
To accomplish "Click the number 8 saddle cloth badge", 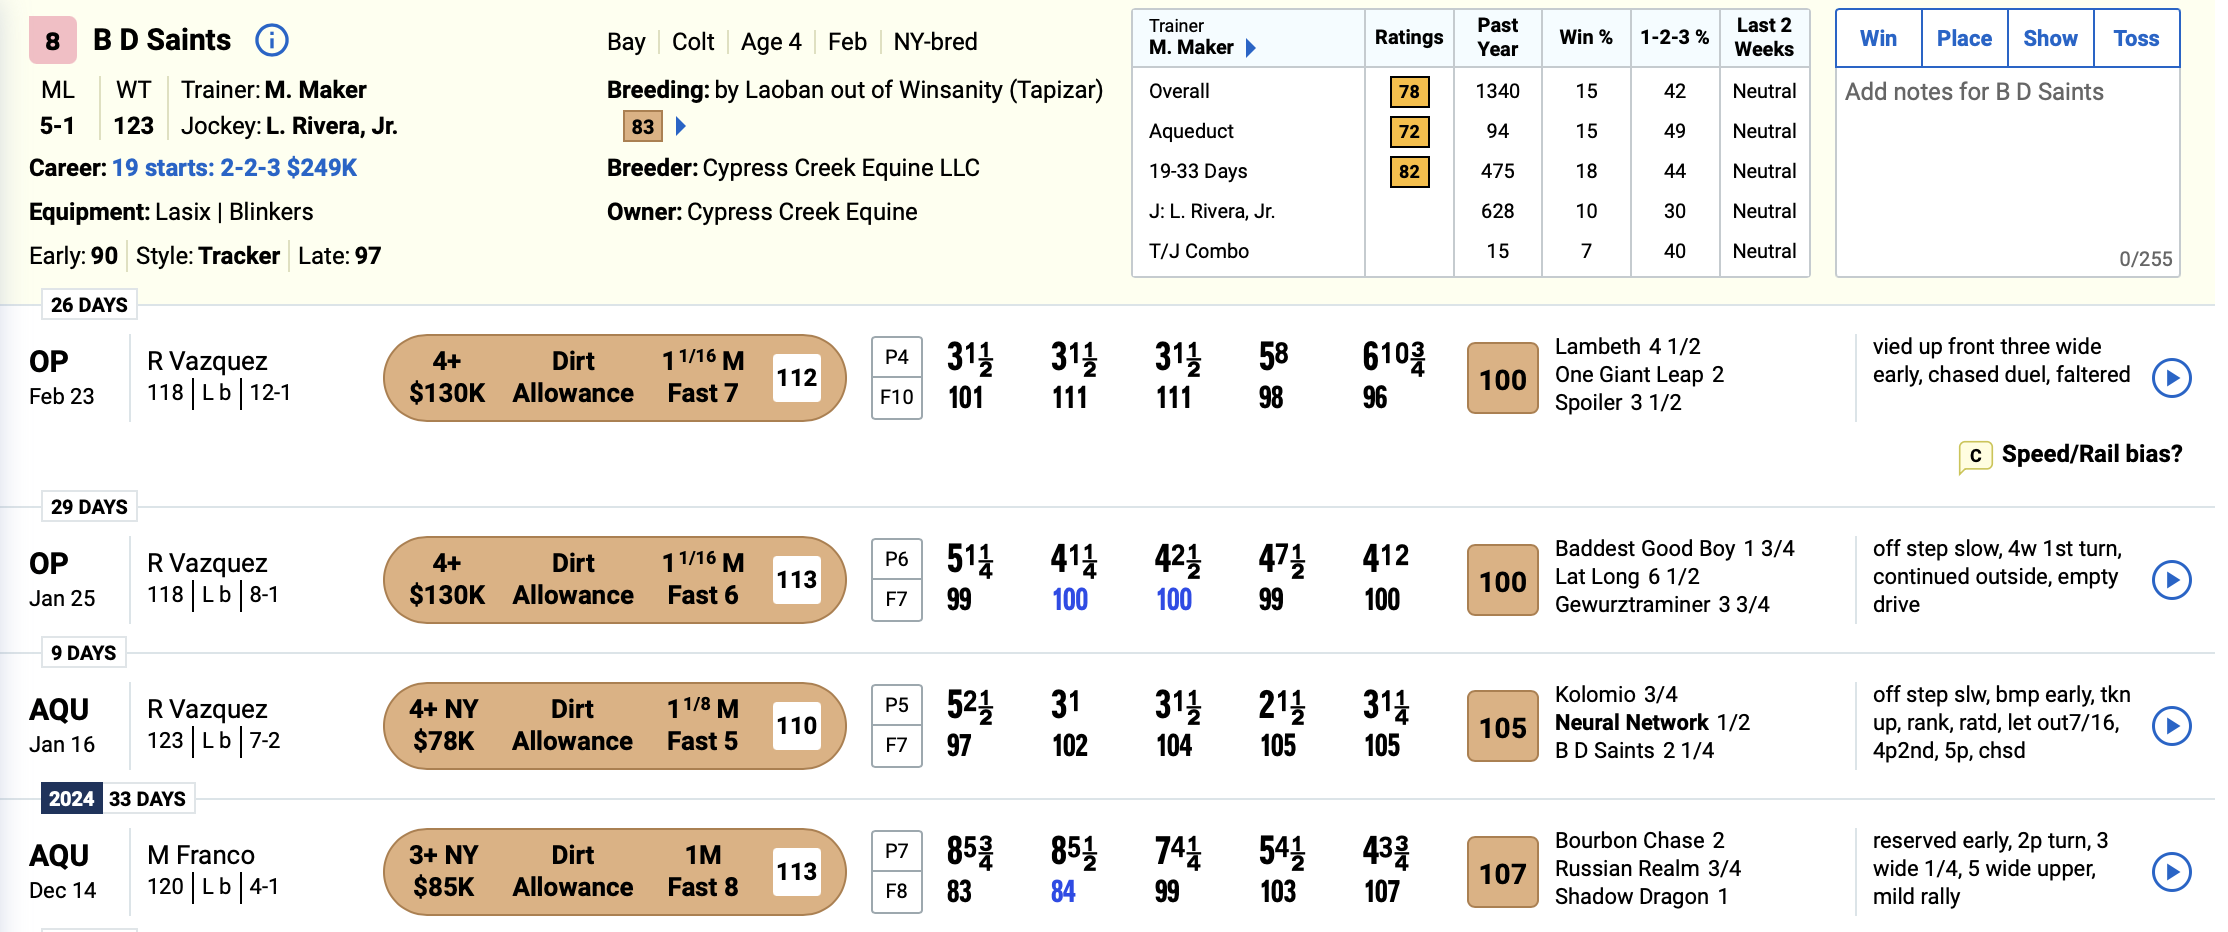I will (52, 41).
